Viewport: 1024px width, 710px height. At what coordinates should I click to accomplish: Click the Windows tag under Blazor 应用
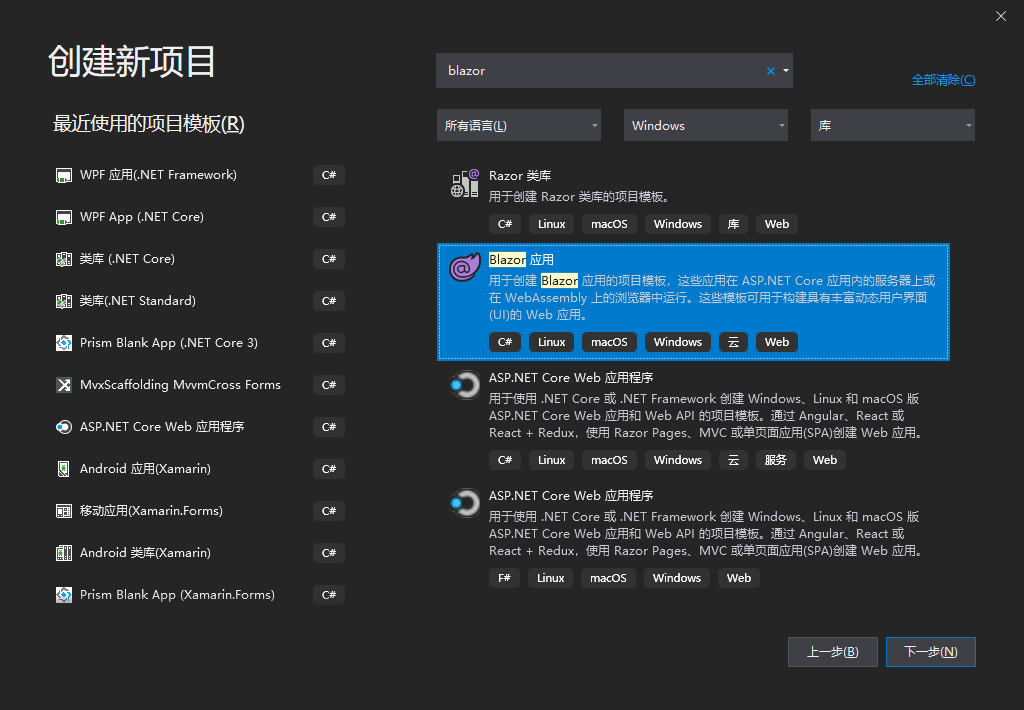coord(678,342)
